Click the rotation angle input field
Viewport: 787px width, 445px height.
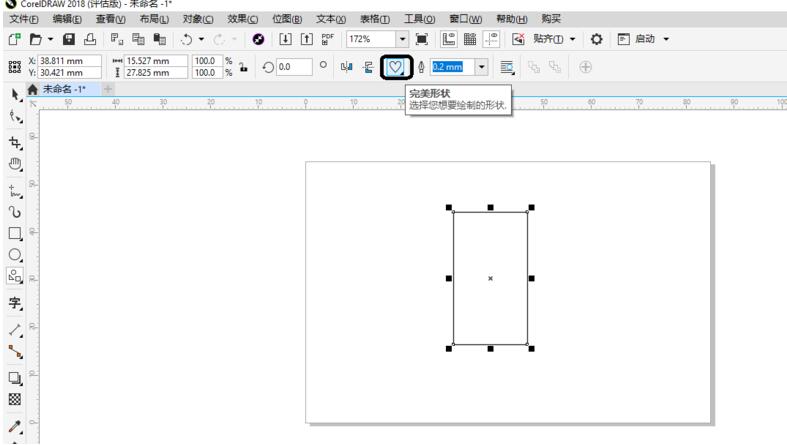click(x=293, y=67)
